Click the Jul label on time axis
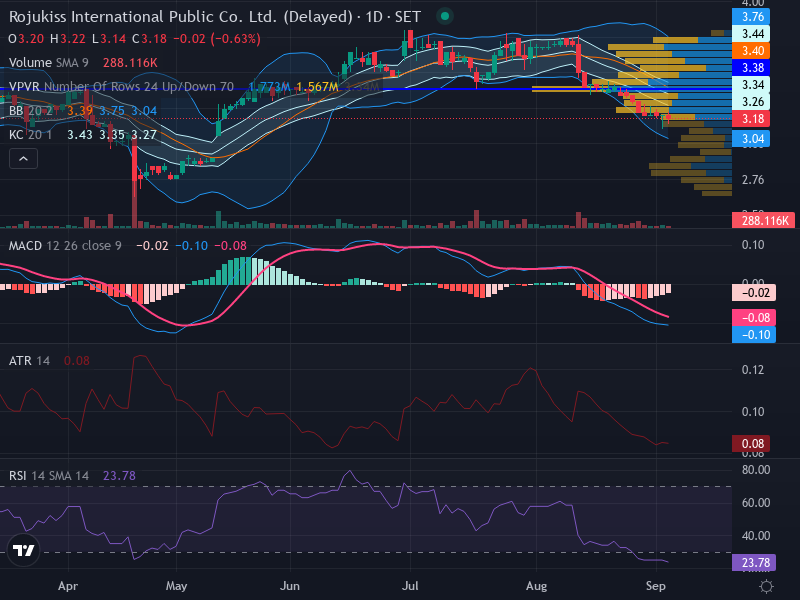The height and width of the screenshot is (600, 800). (410, 586)
